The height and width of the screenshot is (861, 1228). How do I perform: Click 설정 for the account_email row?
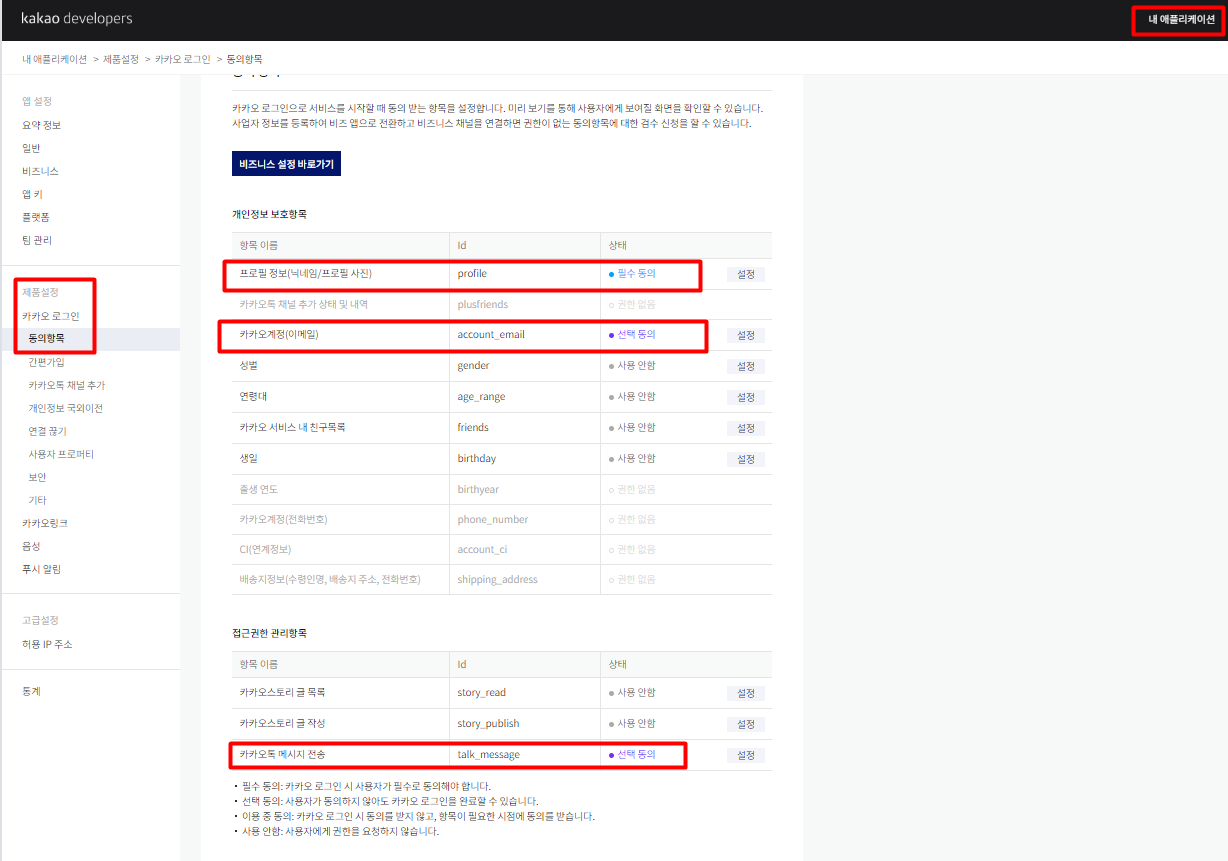[746, 335]
